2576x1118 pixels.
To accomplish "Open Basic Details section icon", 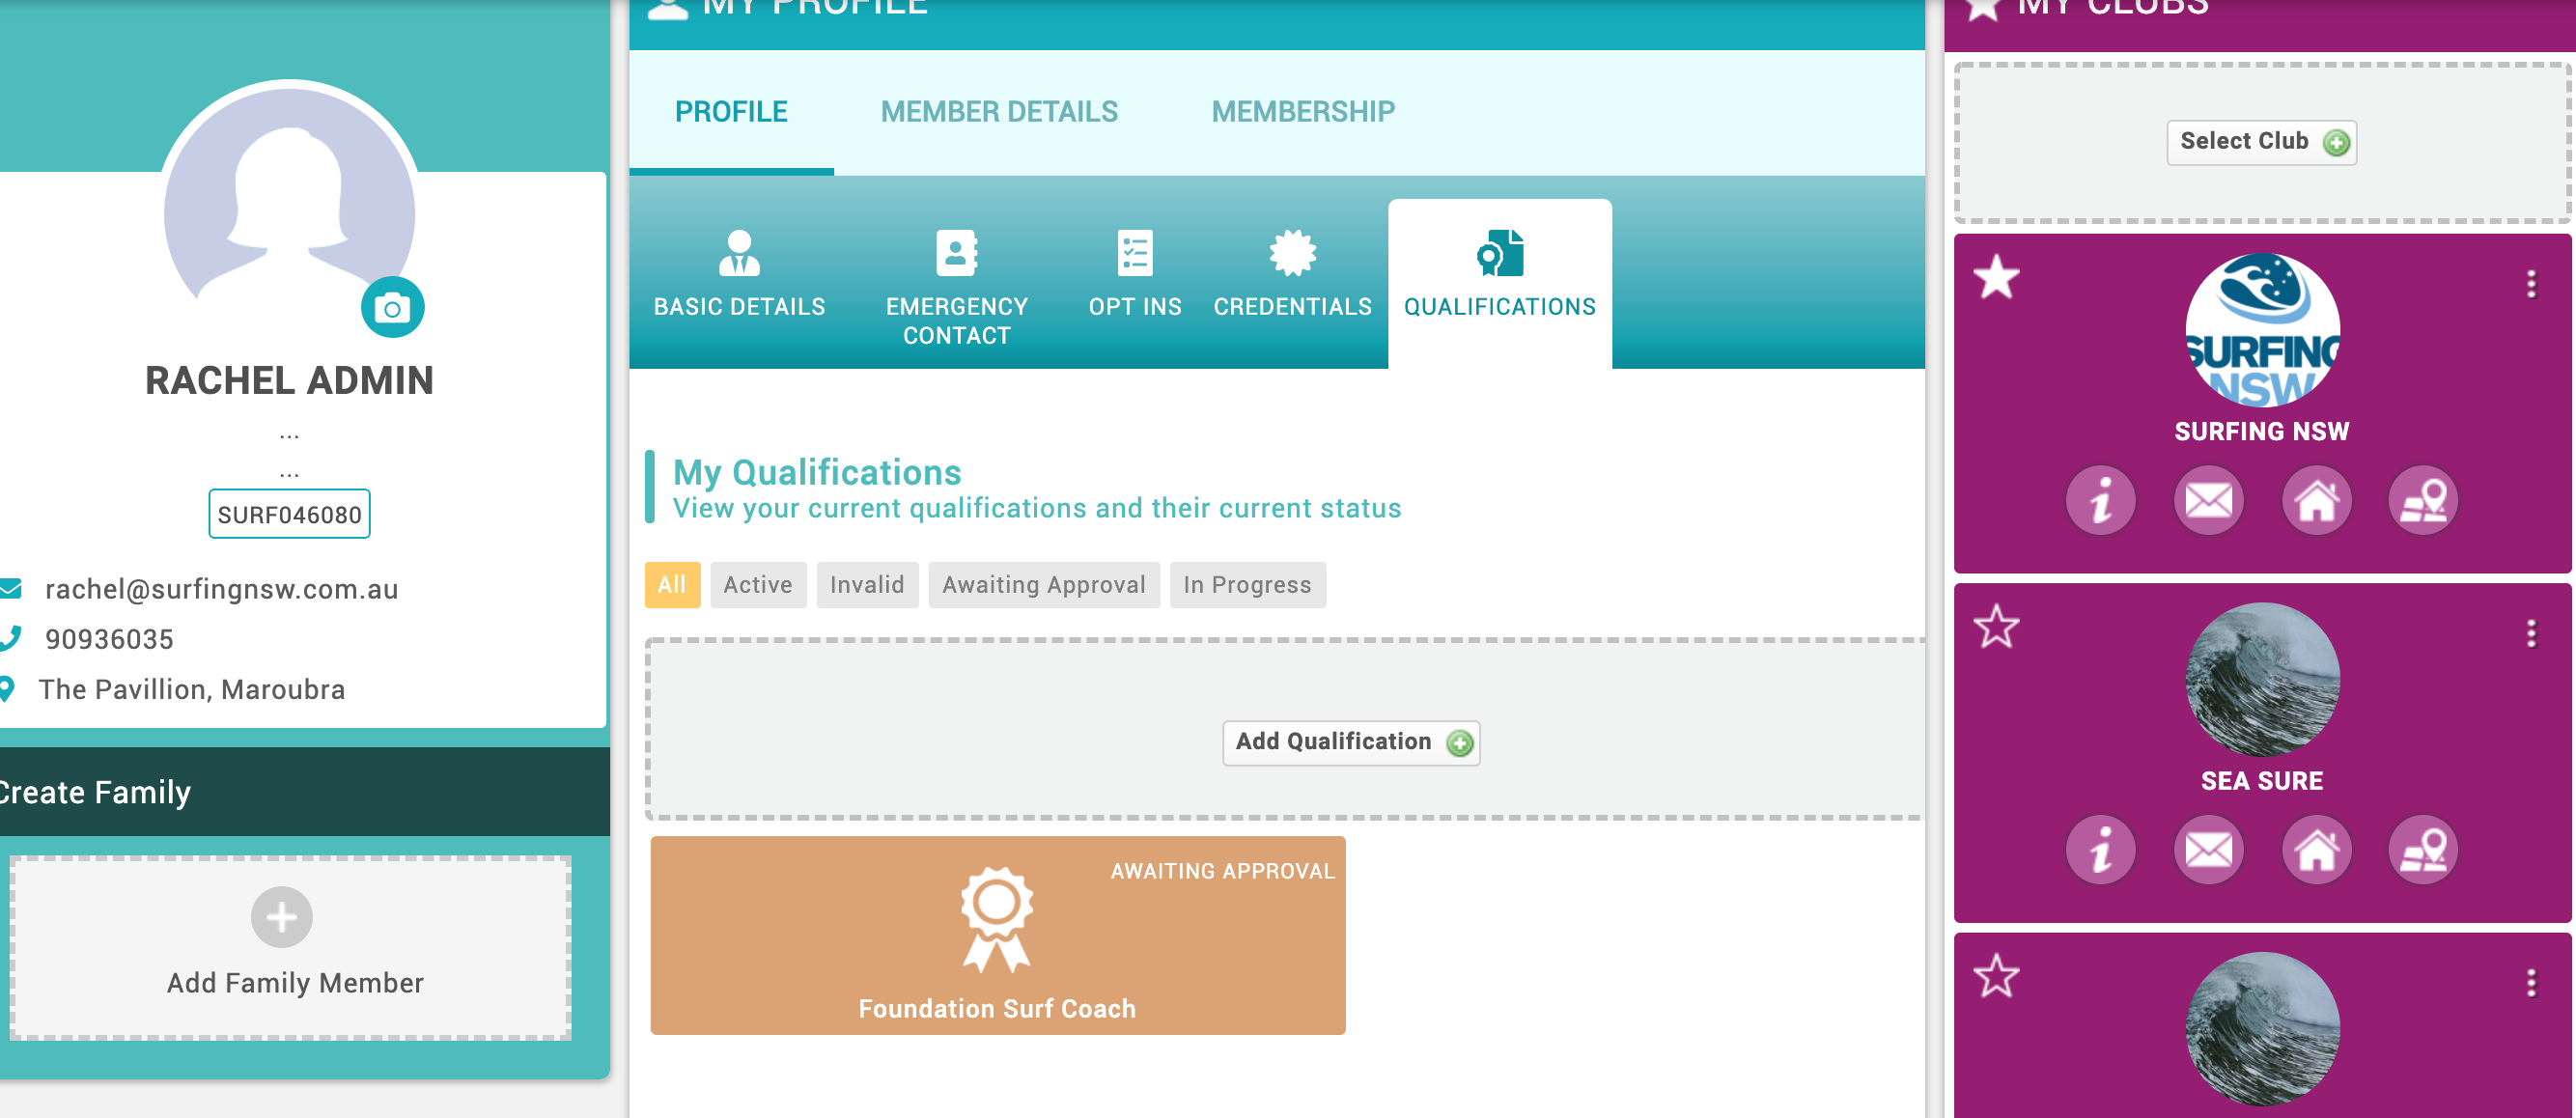I will pyautogui.click(x=739, y=253).
